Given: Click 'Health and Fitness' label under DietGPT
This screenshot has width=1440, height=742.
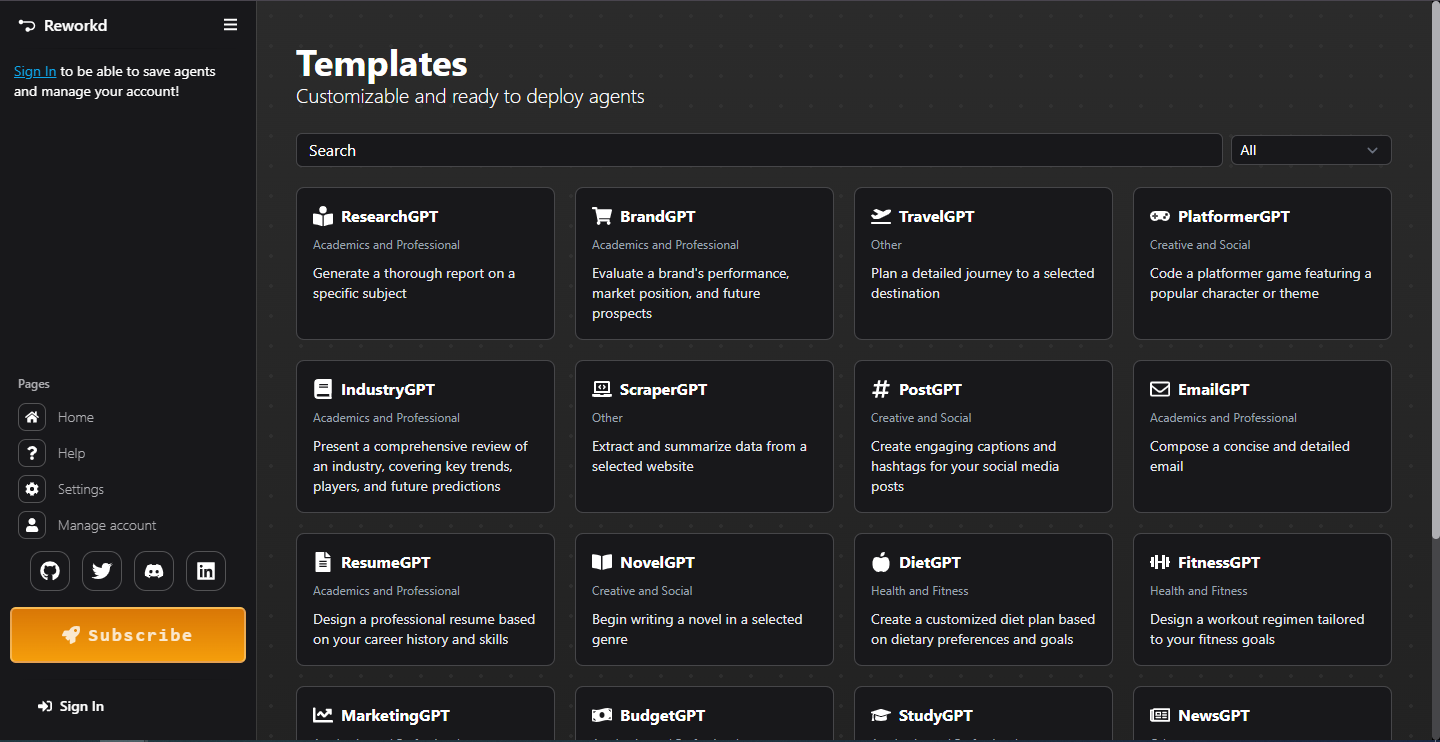Looking at the screenshot, I should tap(919, 591).
